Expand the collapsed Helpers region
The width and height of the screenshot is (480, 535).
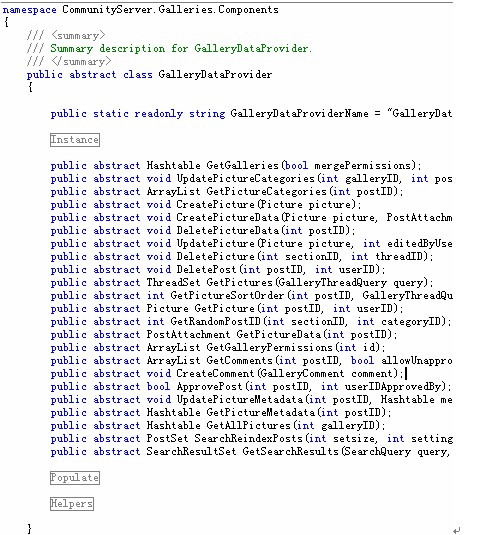coord(72,504)
